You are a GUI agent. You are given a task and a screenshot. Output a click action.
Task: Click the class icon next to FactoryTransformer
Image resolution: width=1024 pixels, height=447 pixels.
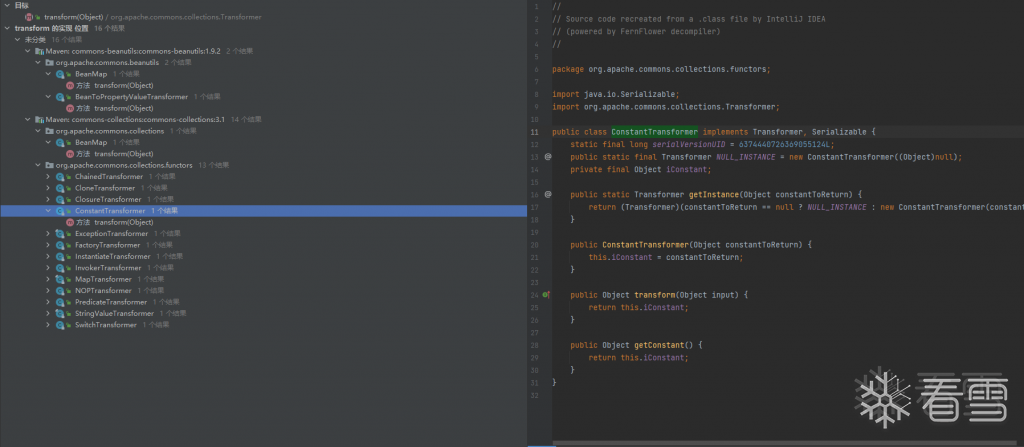pyautogui.click(x=61, y=245)
